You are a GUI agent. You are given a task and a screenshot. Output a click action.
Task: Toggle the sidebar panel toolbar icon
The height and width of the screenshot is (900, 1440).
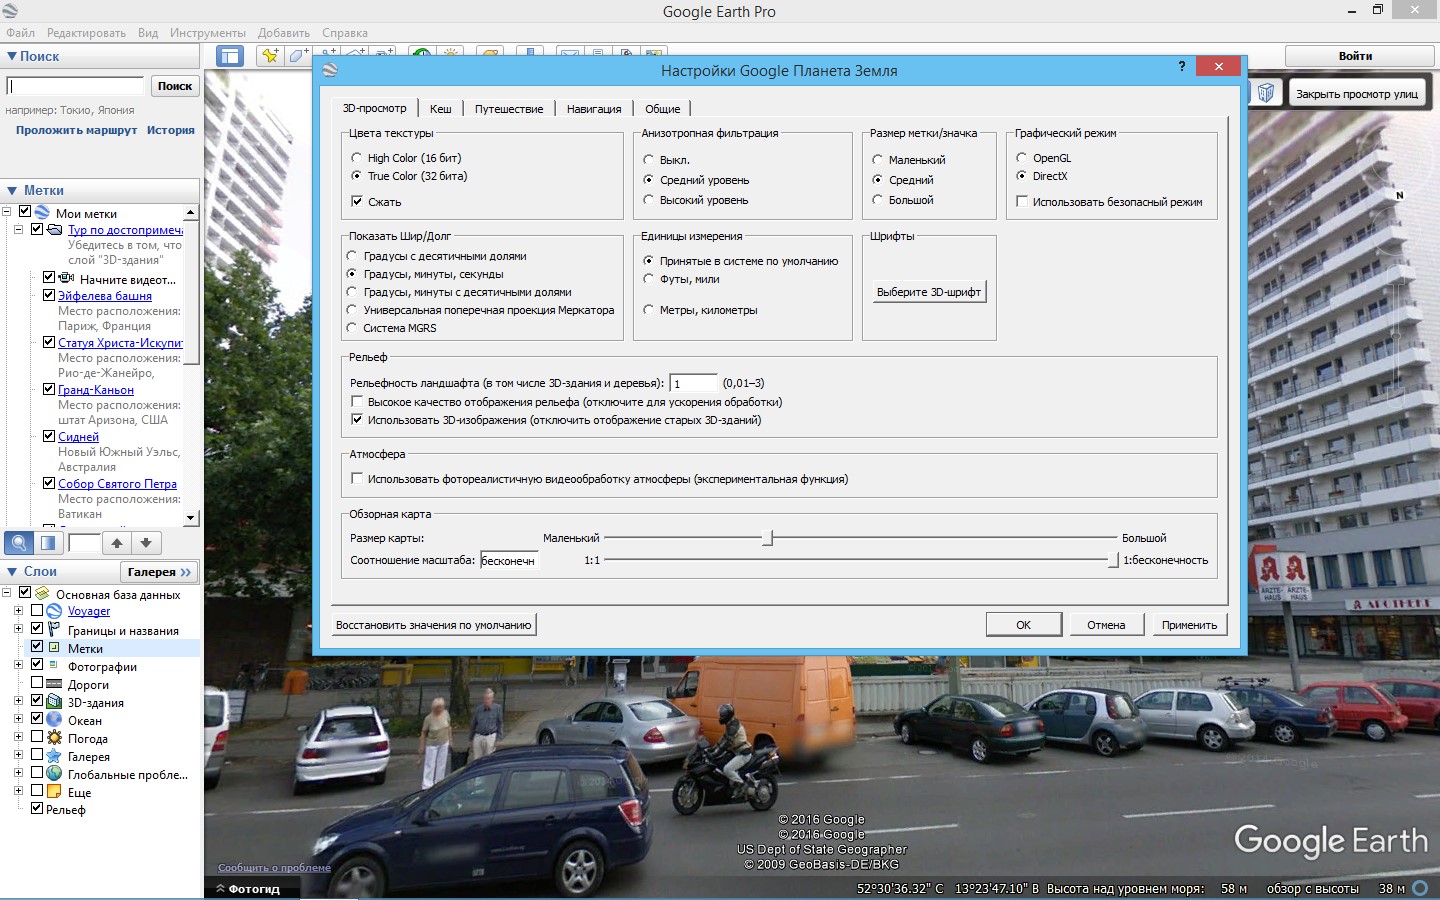(230, 56)
